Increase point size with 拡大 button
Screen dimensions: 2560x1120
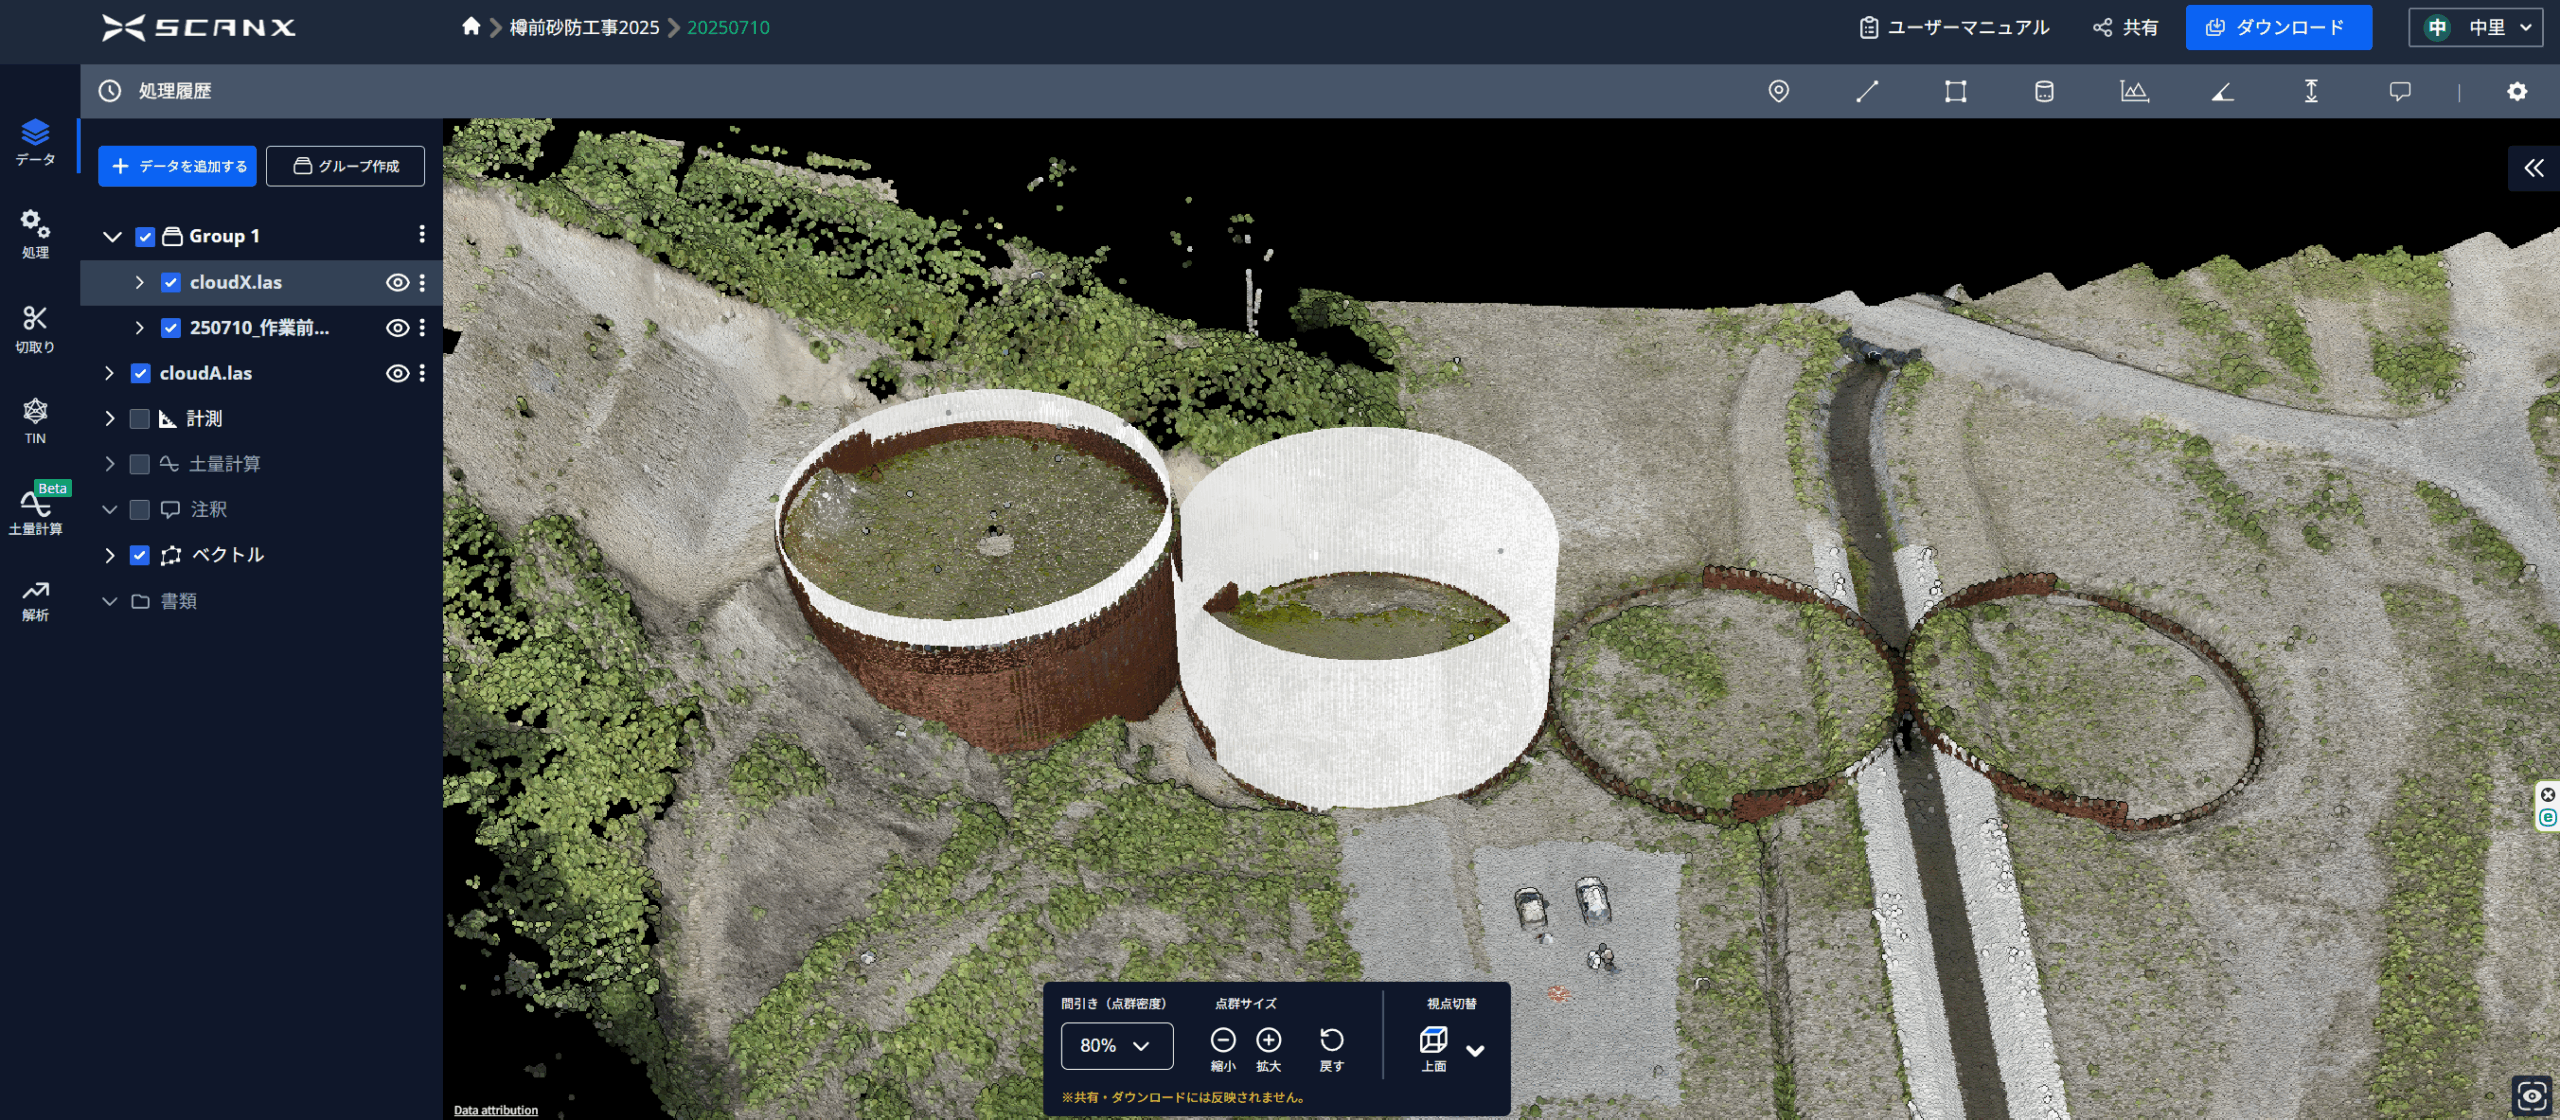click(1268, 1041)
